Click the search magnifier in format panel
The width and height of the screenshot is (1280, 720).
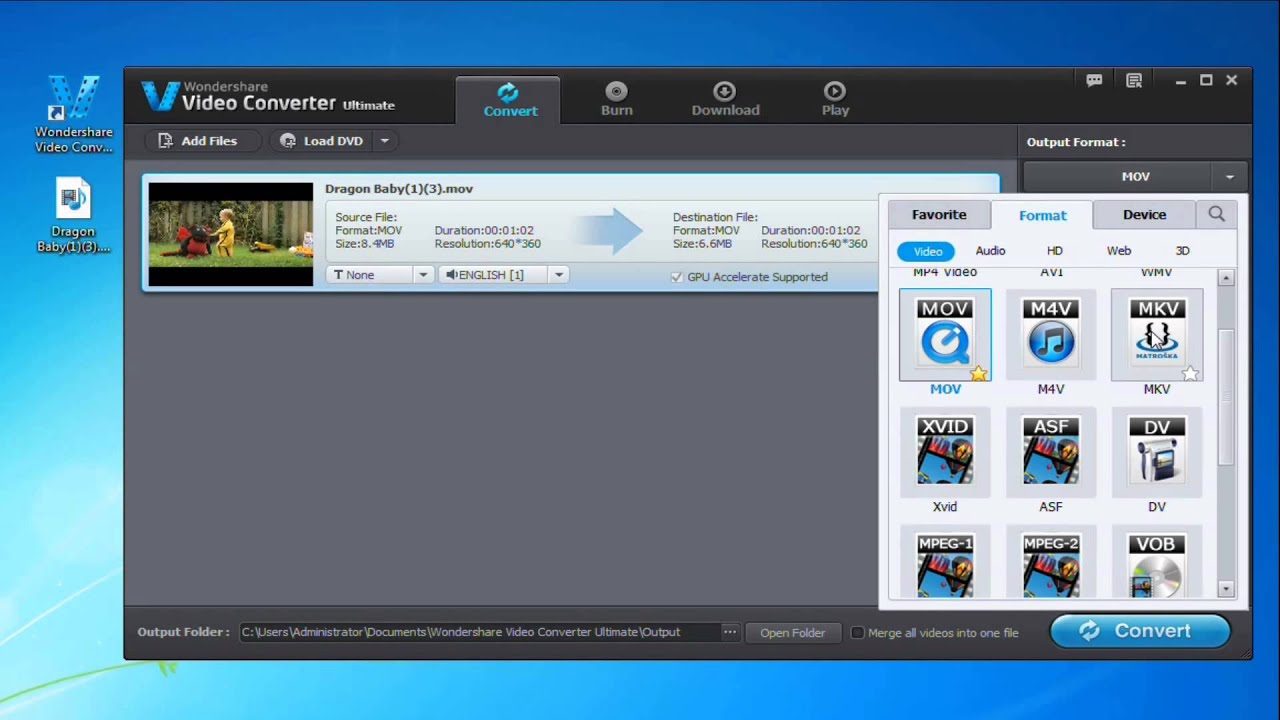pyautogui.click(x=1216, y=214)
